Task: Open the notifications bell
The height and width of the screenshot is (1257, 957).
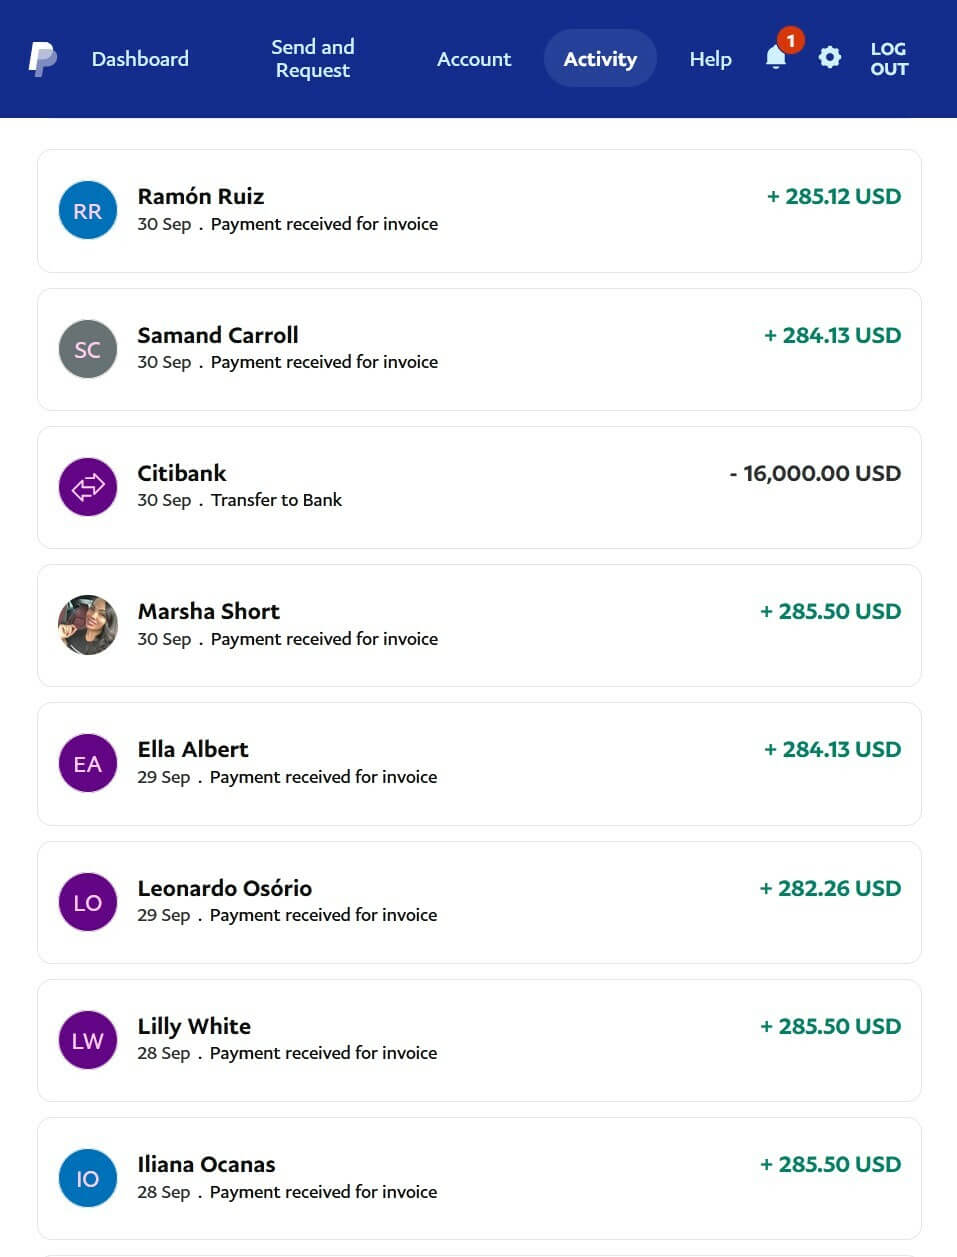Action: point(776,58)
